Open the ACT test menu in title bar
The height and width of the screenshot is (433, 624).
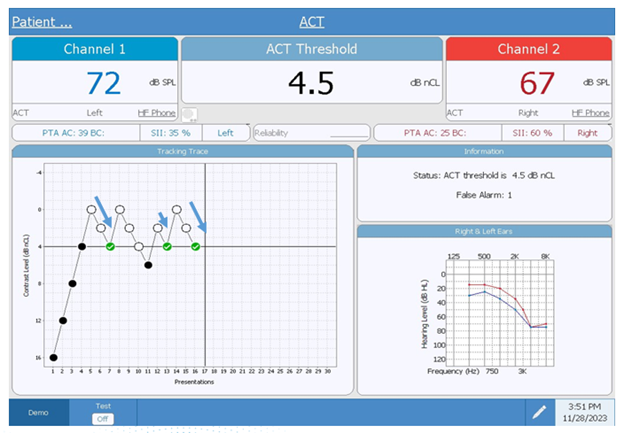pos(312,21)
